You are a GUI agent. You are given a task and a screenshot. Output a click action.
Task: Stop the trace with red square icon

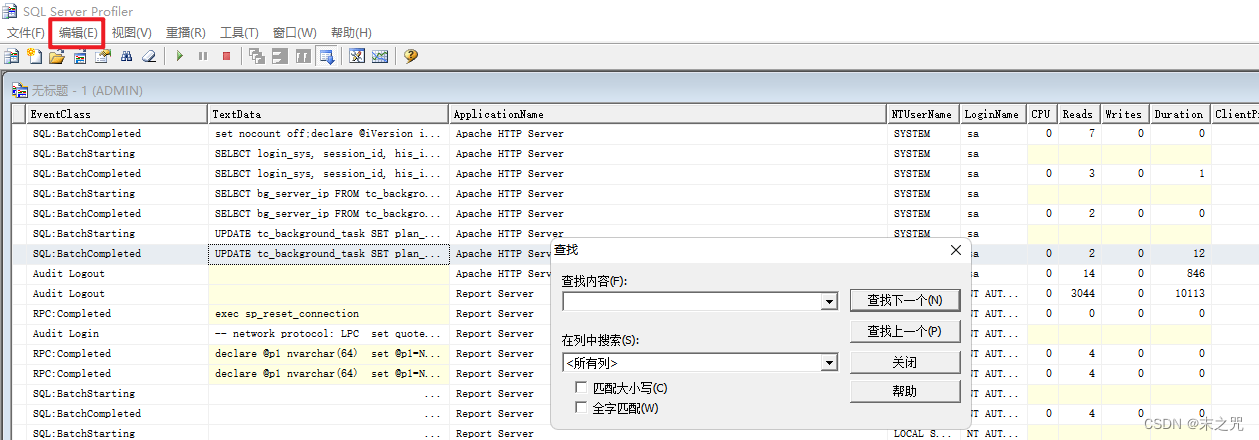tap(226, 56)
